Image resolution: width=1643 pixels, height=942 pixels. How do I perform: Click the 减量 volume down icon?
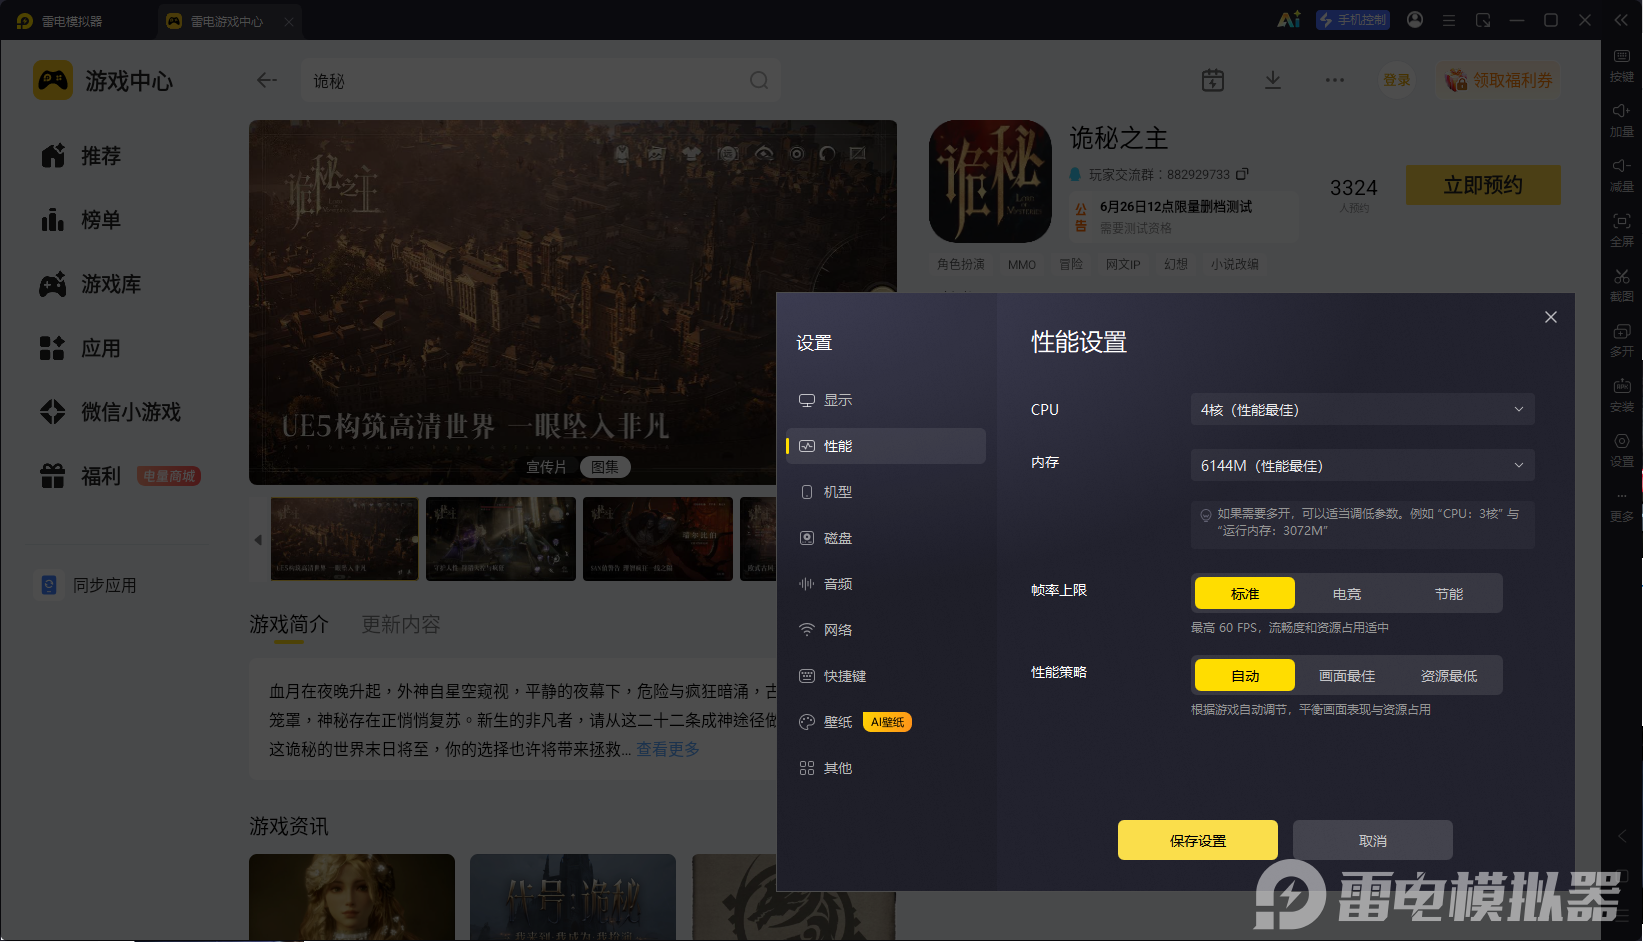(x=1621, y=166)
